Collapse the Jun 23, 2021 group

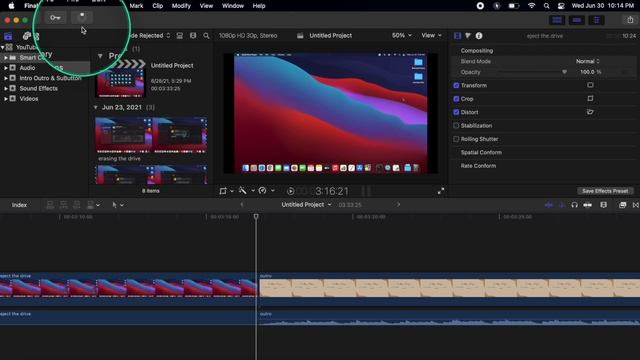coord(96,107)
